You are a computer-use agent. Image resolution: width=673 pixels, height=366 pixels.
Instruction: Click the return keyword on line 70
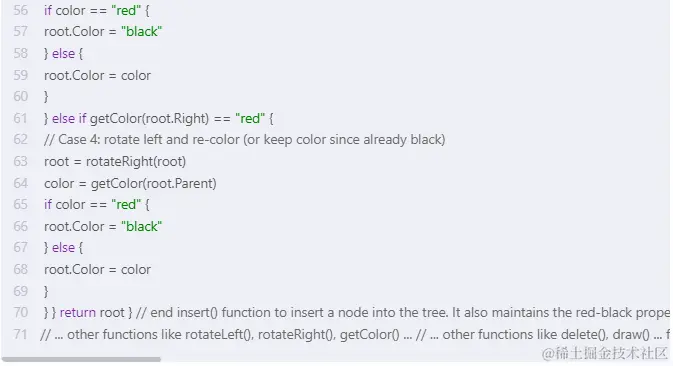pyautogui.click(x=78, y=312)
